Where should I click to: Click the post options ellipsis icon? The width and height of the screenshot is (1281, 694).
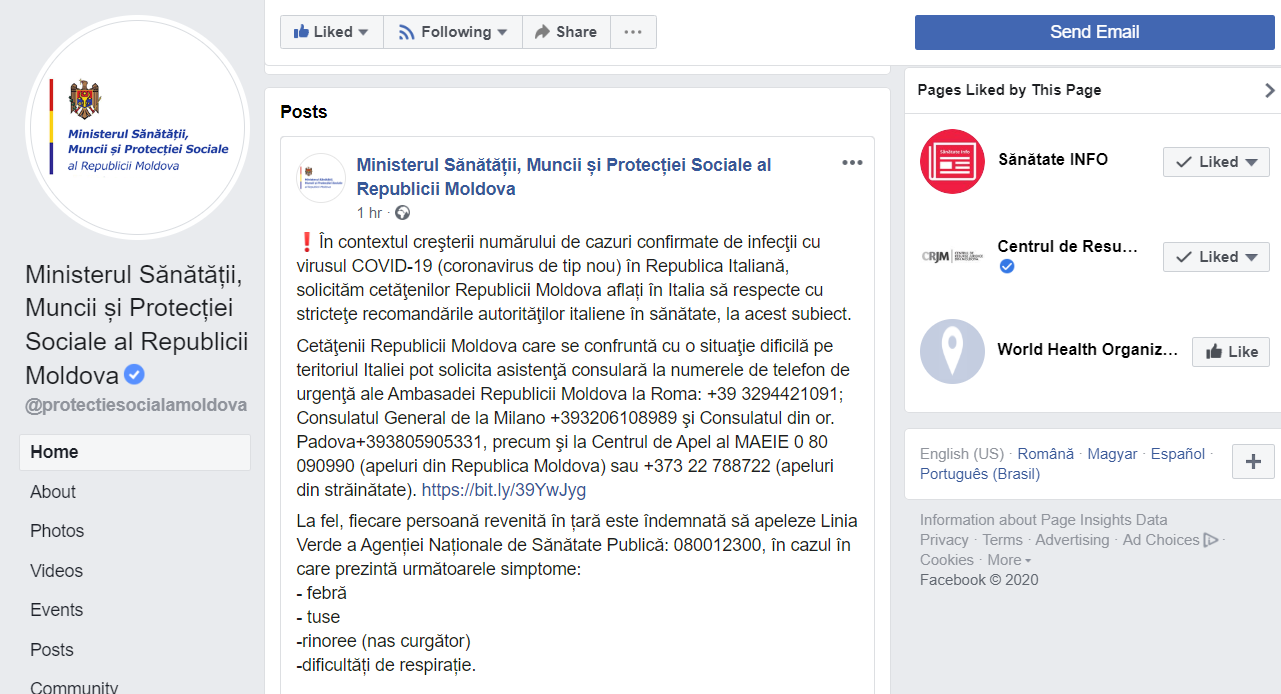(x=852, y=163)
